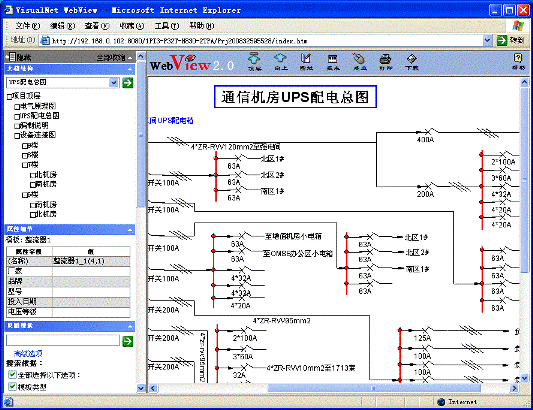Image resolution: width=533 pixels, height=410 pixels.
Task: Click the Internet zone globe icon
Action: pos(441,402)
